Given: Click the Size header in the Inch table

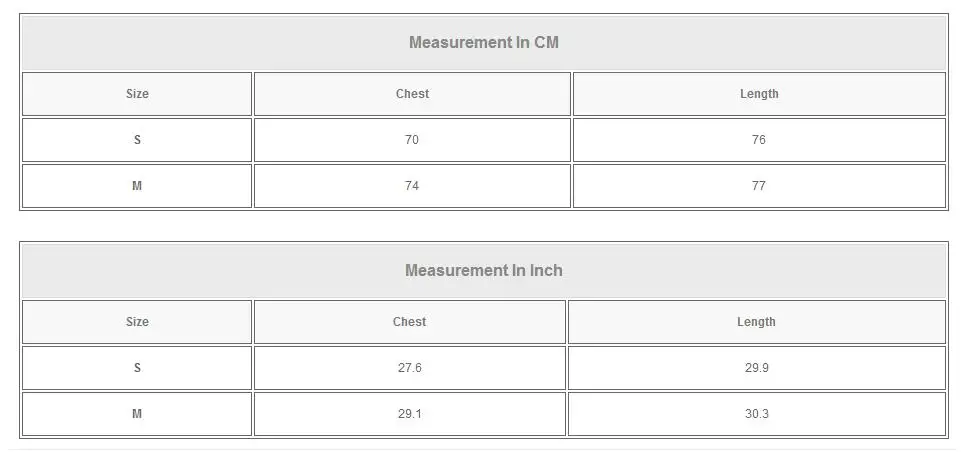Looking at the screenshot, I should pyautogui.click(x=137, y=322).
